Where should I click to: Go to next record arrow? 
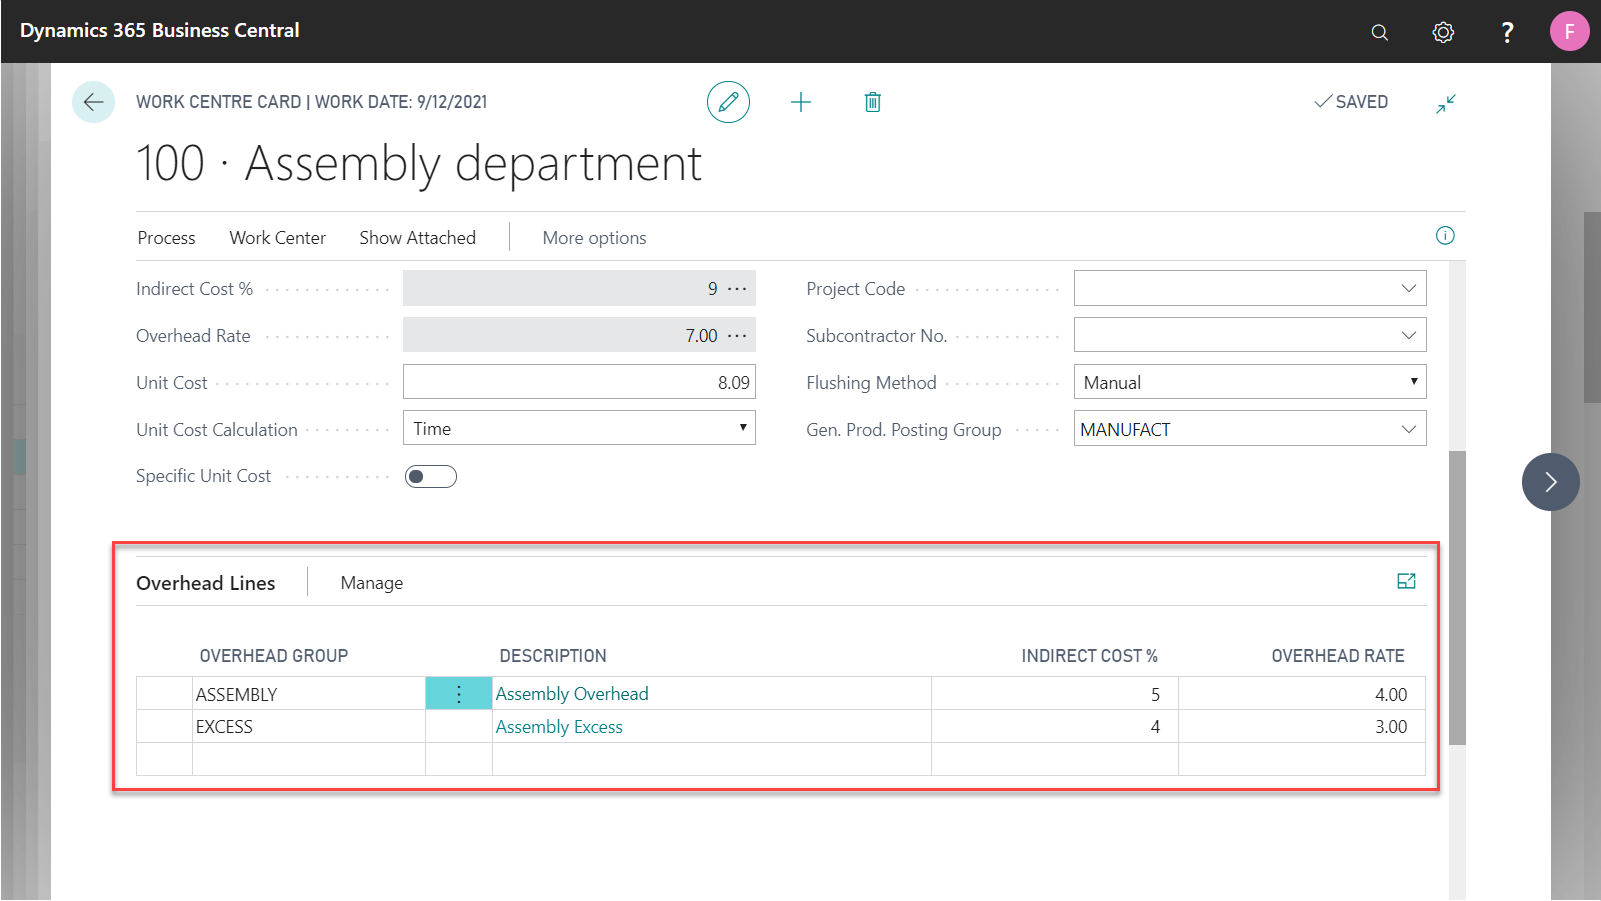click(1551, 482)
